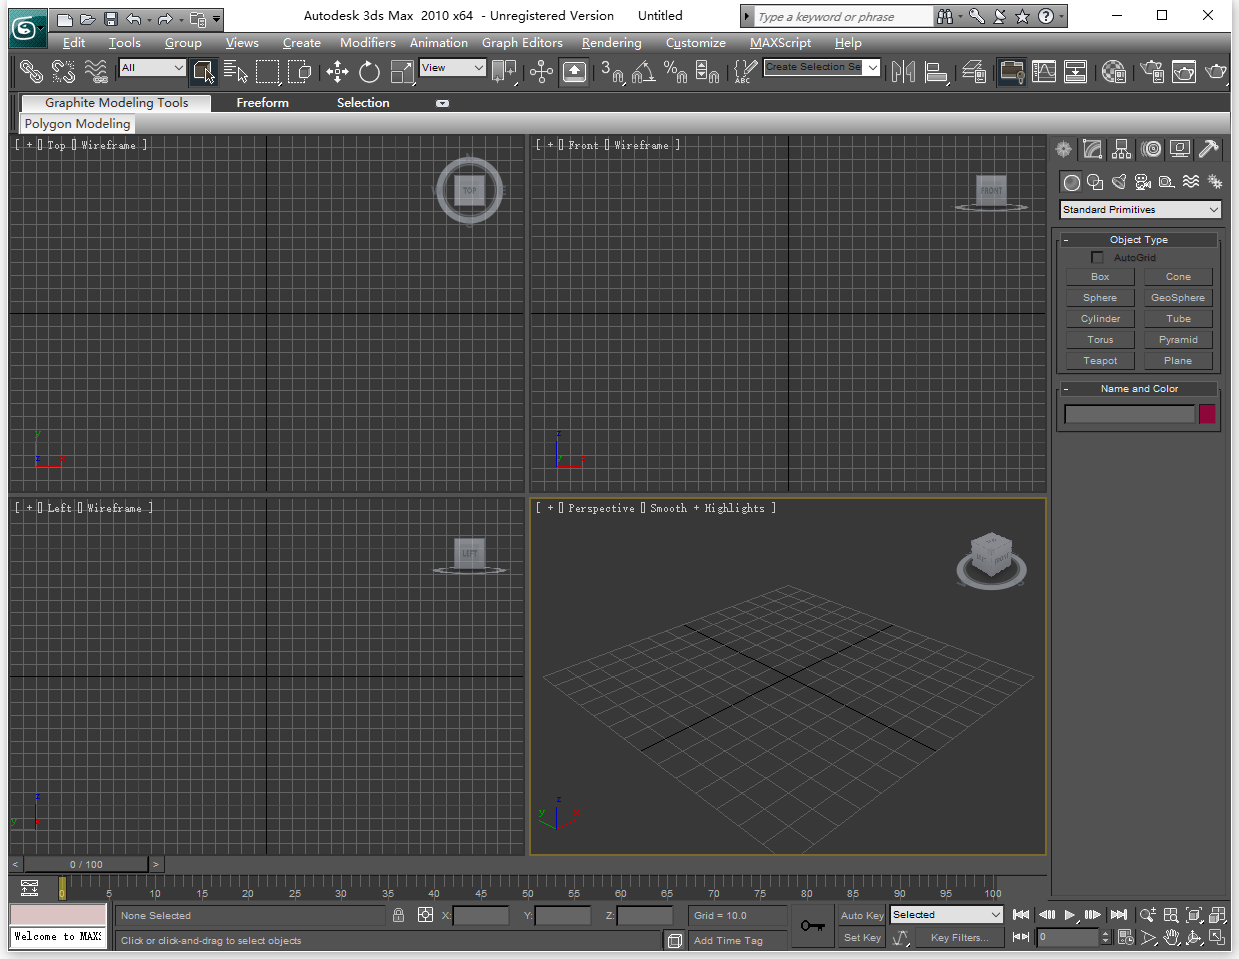Screen dimensions: 1239x959
Task: Switch to the Display command panel
Action: [x=1180, y=149]
